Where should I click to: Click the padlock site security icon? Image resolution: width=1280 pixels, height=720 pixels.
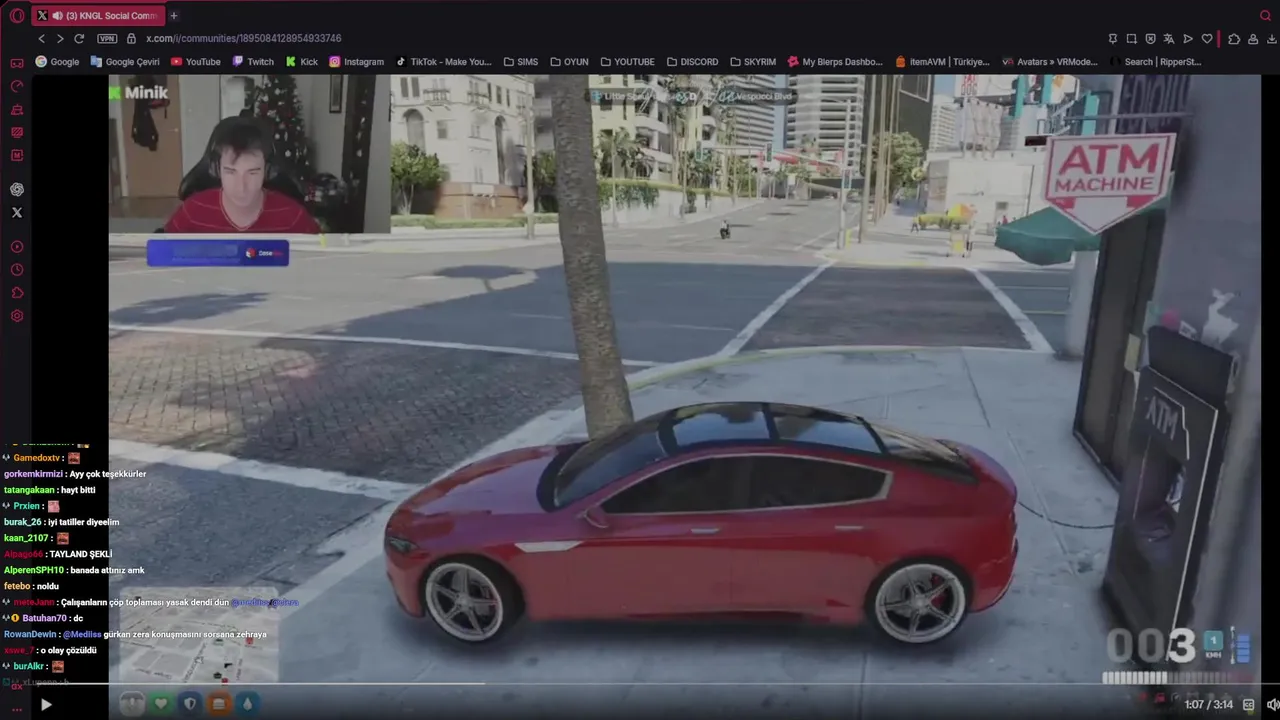tap(131, 38)
